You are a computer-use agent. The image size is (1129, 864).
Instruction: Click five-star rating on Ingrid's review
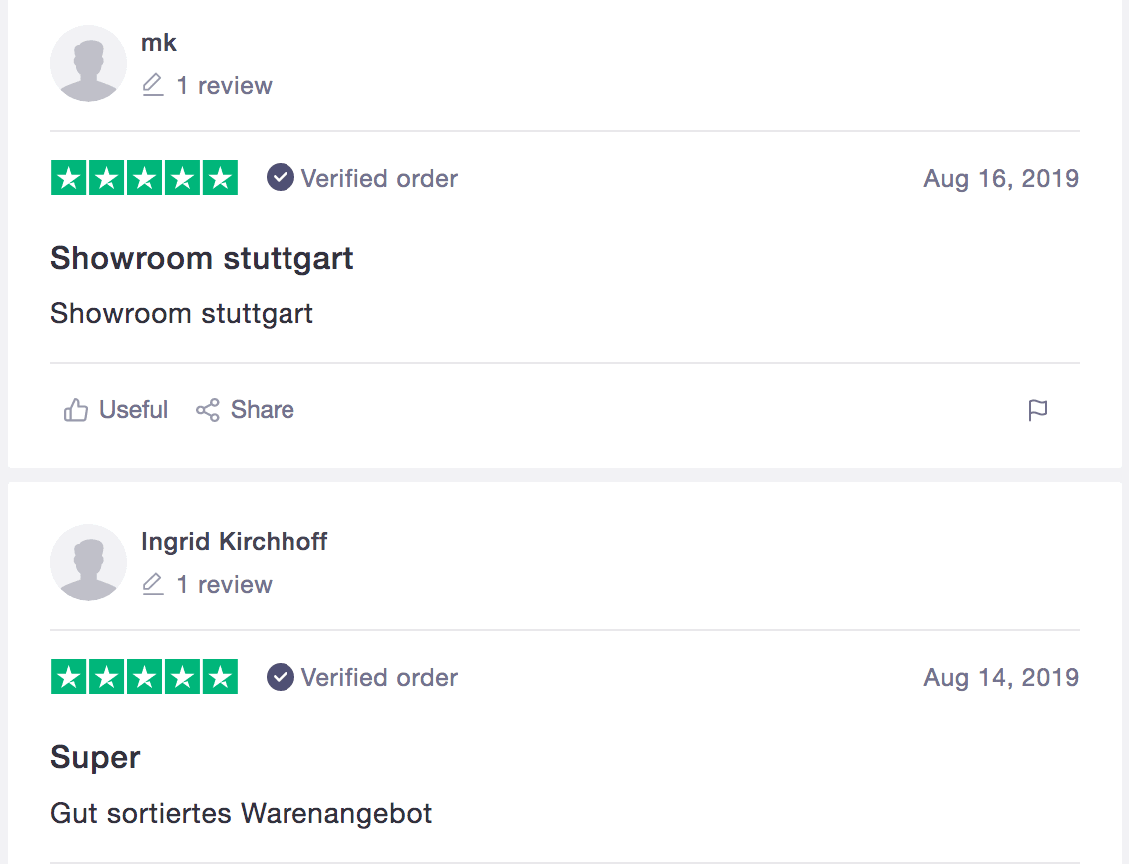[144, 677]
